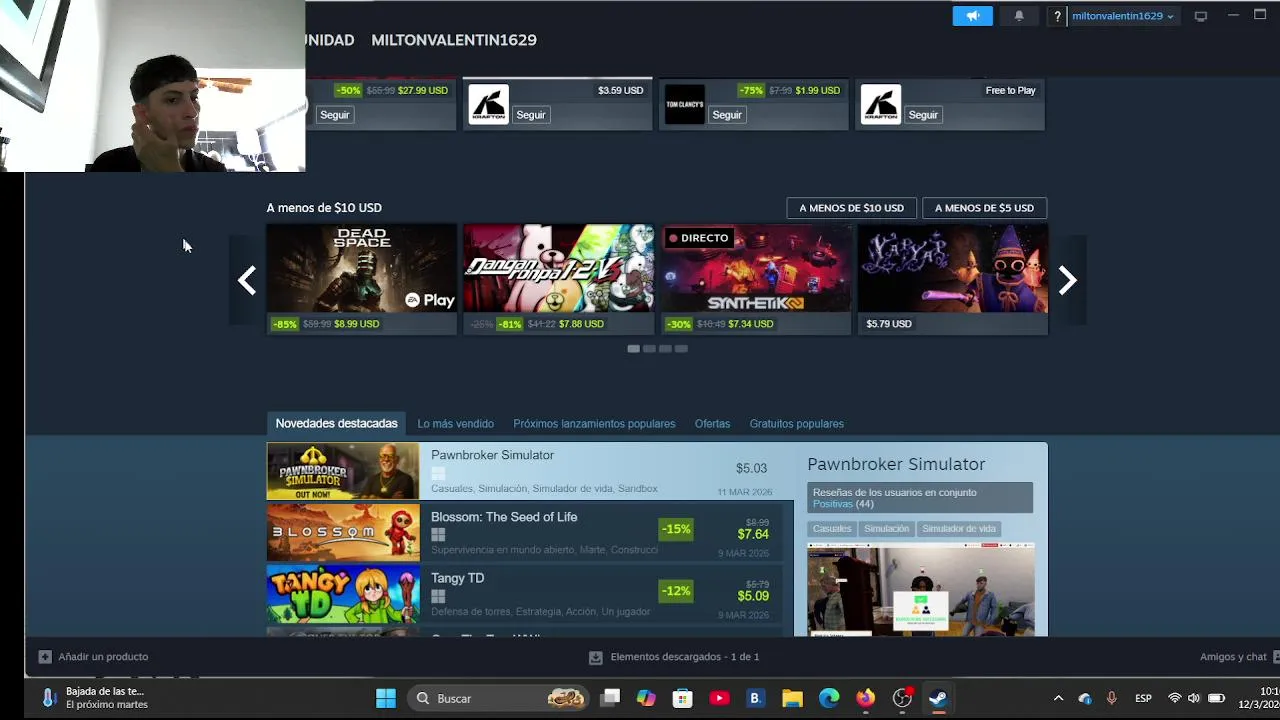Click Añadir un producto plus icon

(45, 657)
